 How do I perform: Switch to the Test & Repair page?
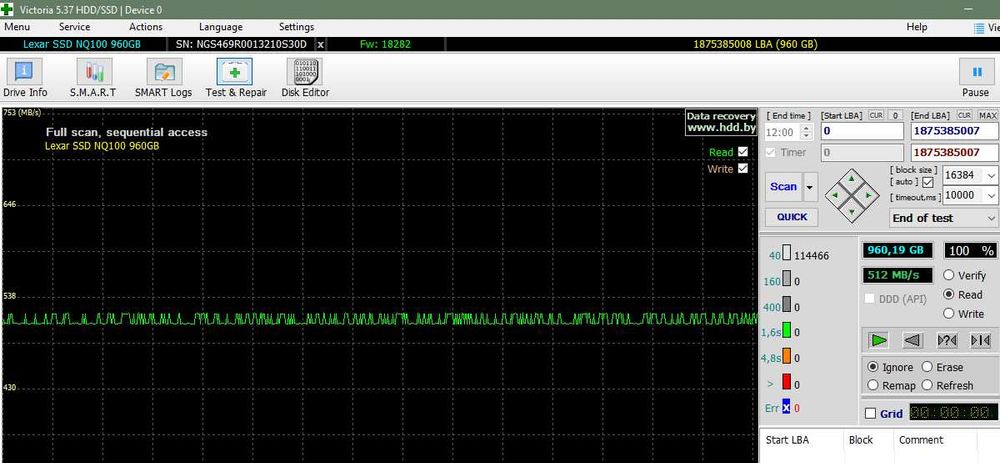click(235, 78)
